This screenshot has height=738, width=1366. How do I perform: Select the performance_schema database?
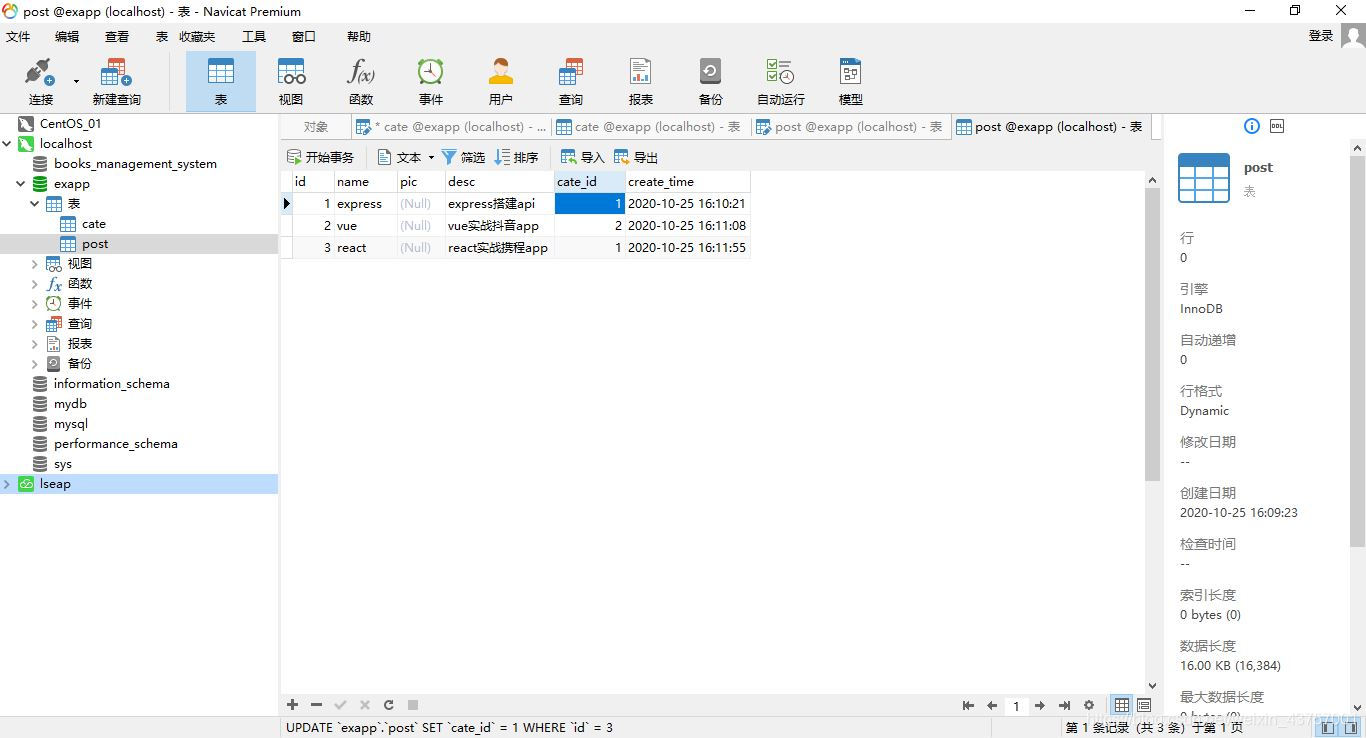(x=115, y=444)
